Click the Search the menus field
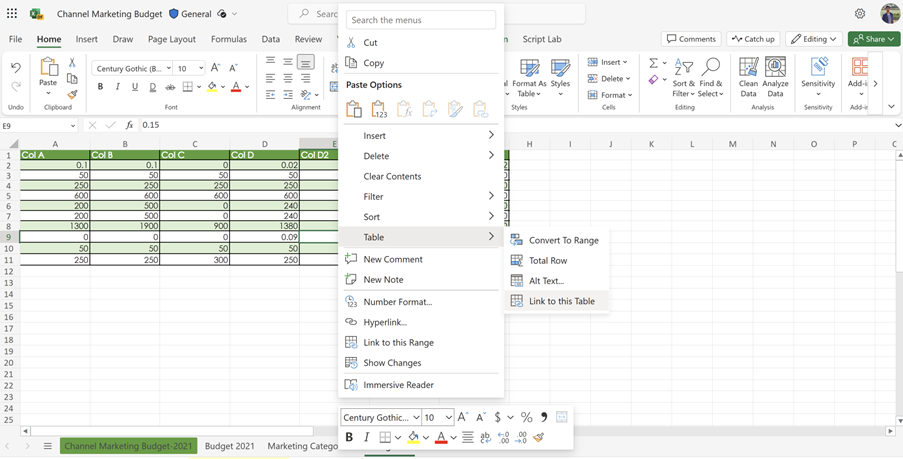 pos(421,20)
